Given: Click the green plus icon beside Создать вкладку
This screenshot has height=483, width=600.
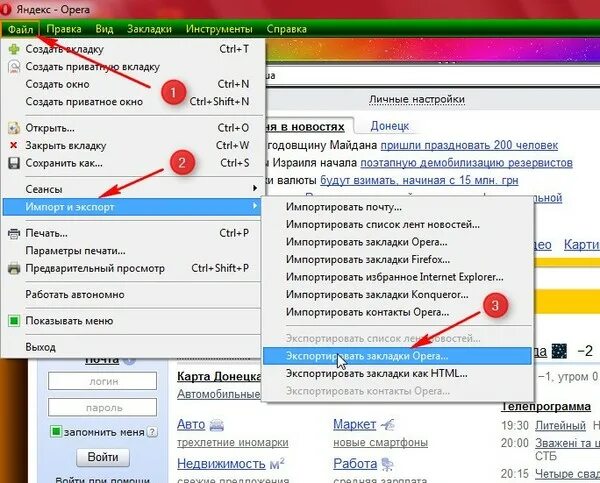Looking at the screenshot, I should tap(14, 49).
